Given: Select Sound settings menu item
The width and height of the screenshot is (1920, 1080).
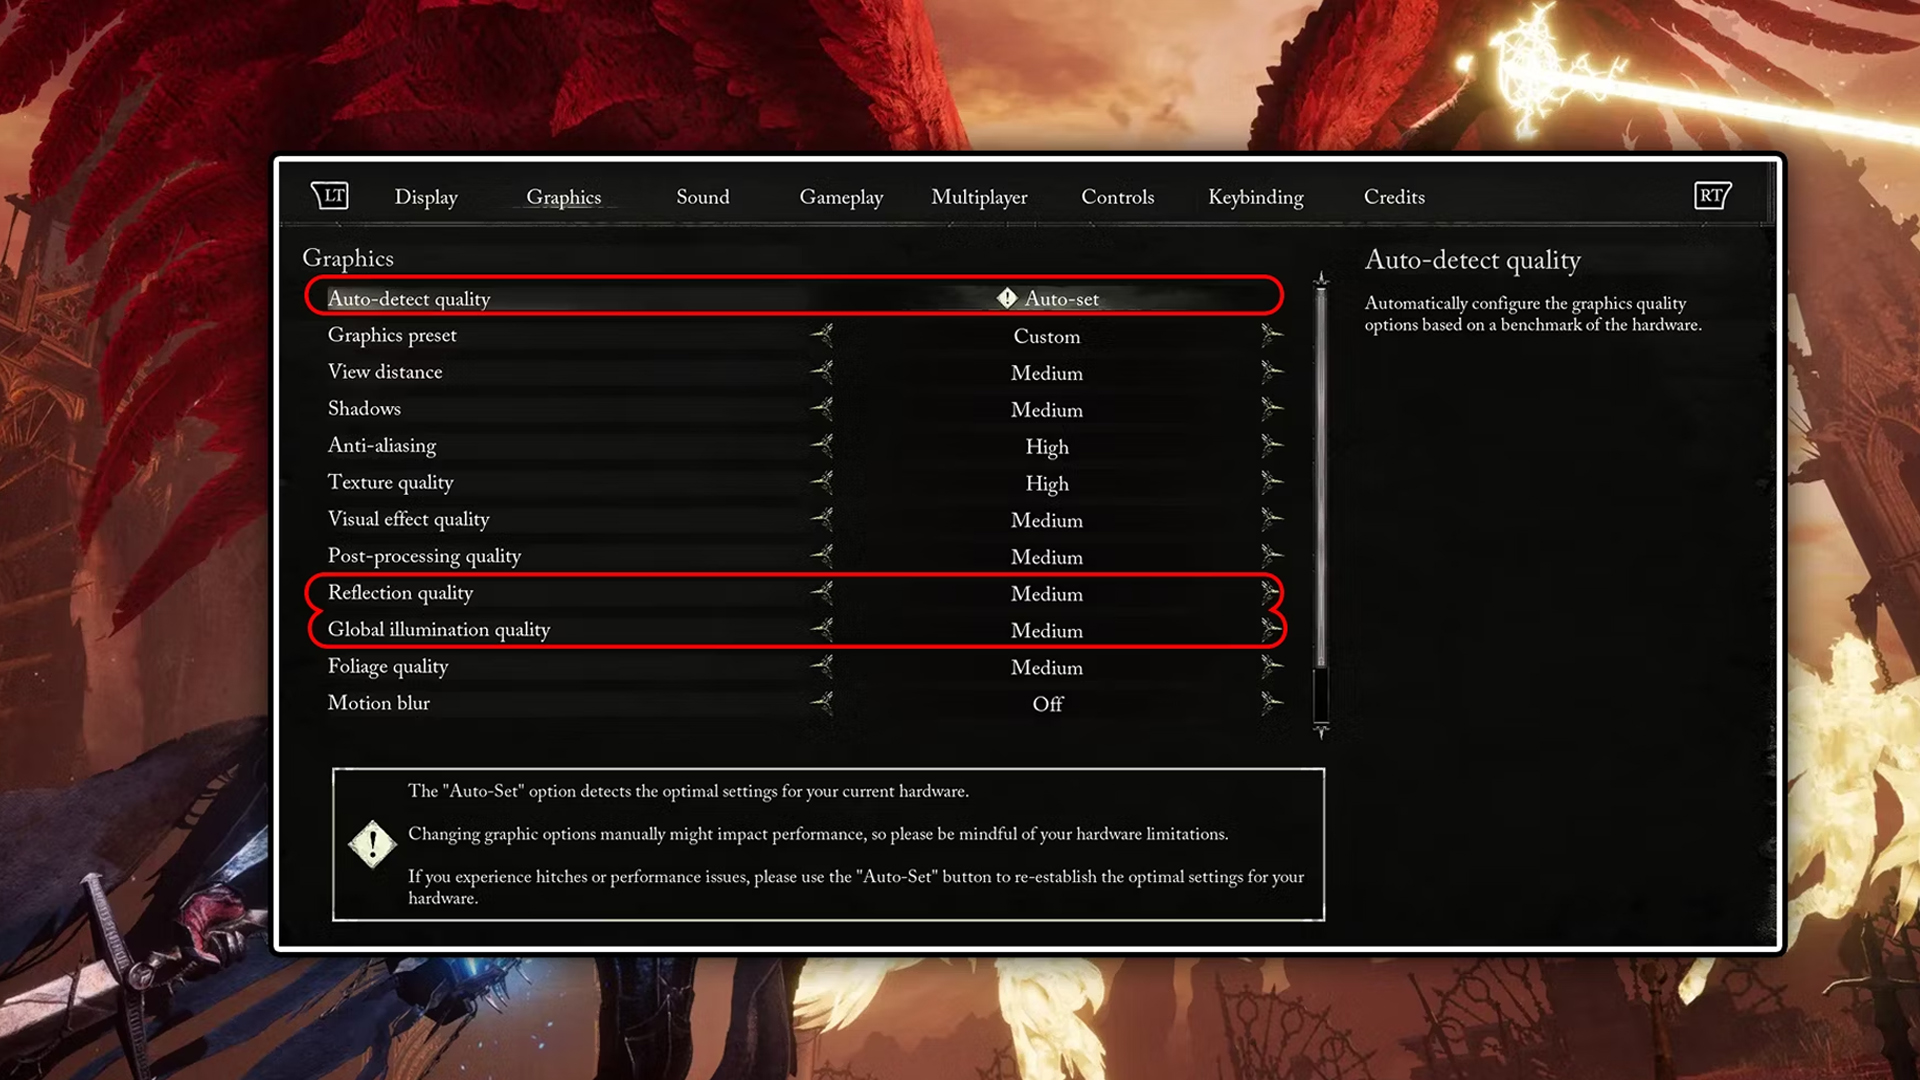Looking at the screenshot, I should tap(703, 196).
